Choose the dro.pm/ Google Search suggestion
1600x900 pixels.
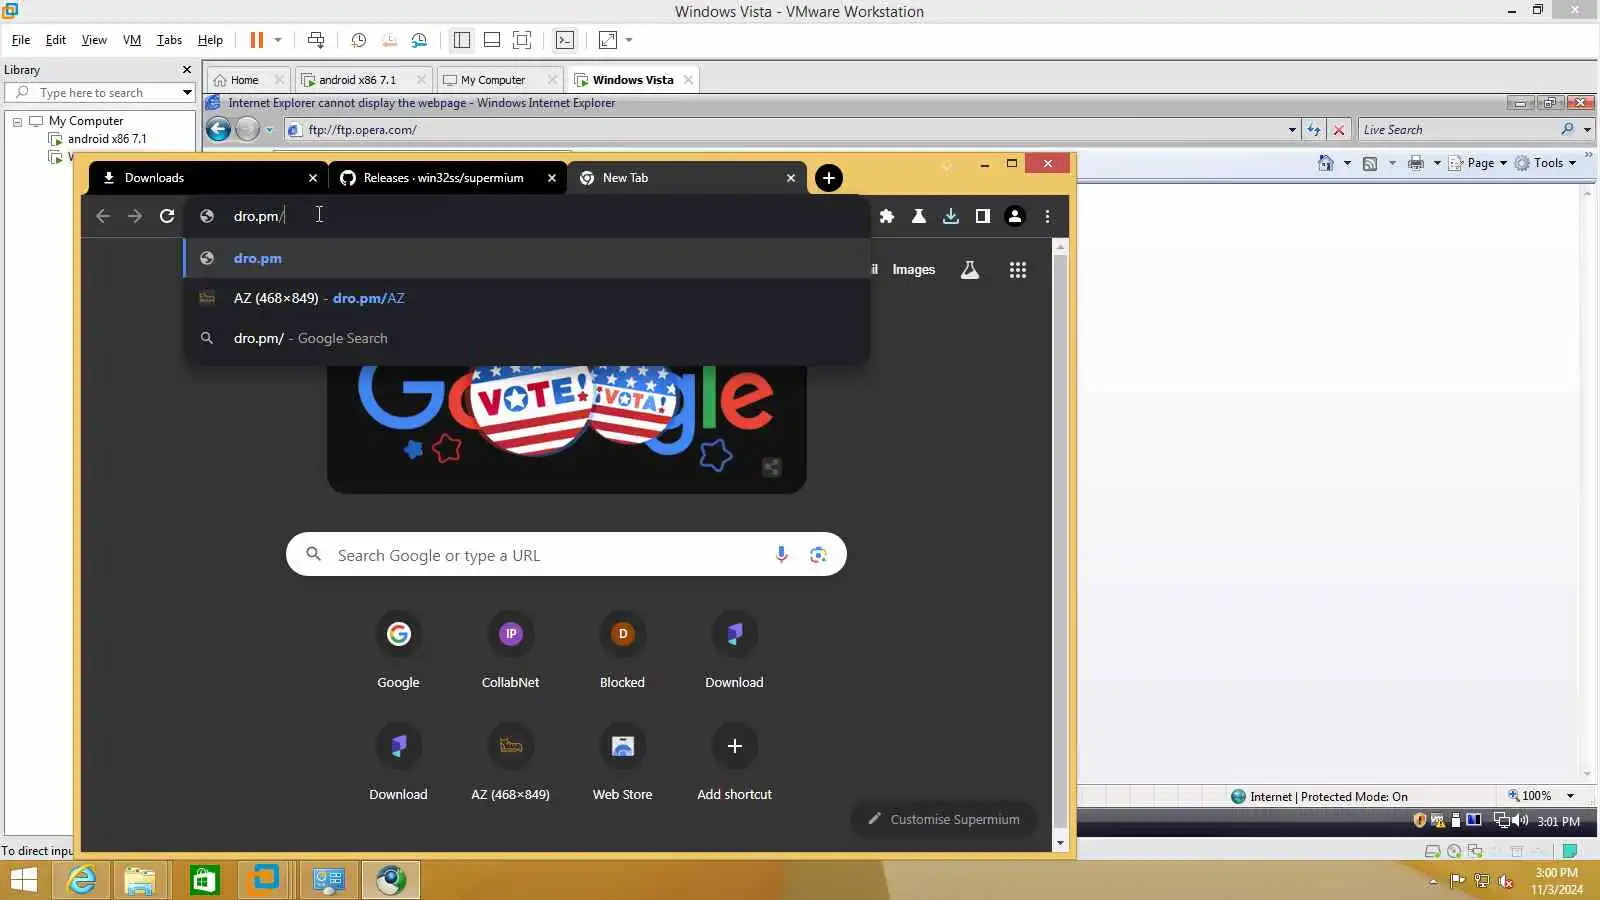[526, 338]
